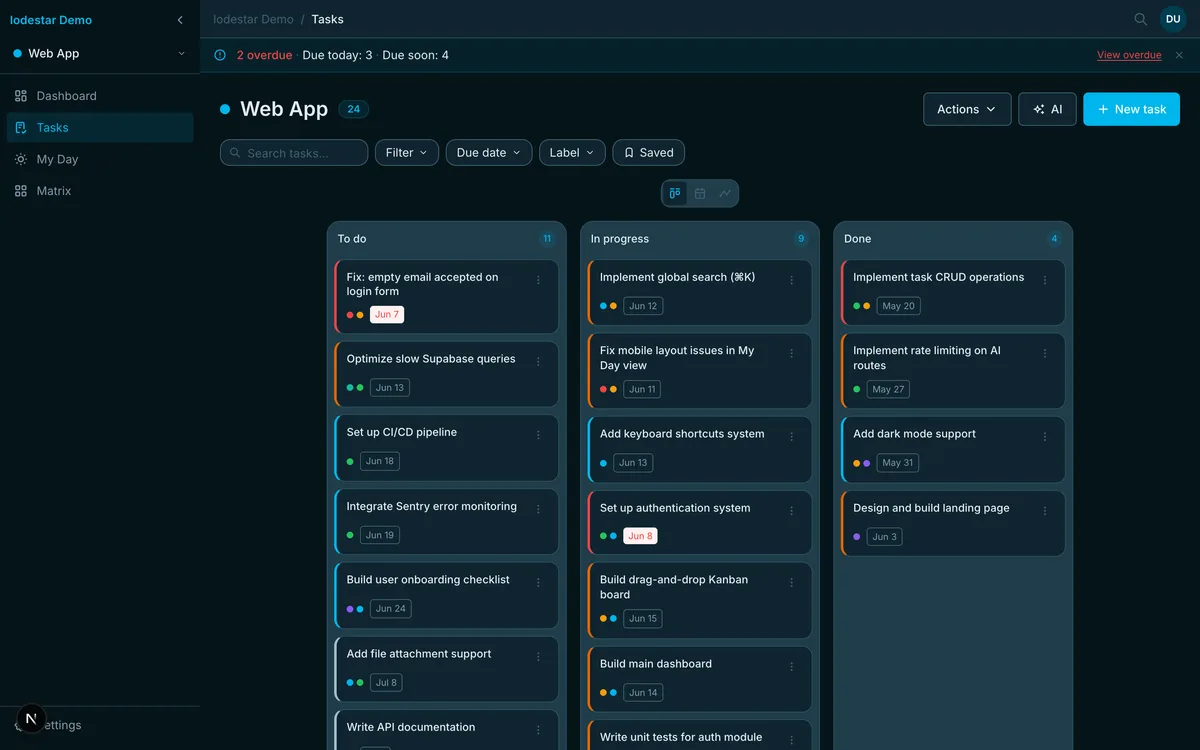
Task: Click the May 20 date badge
Action: [898, 306]
